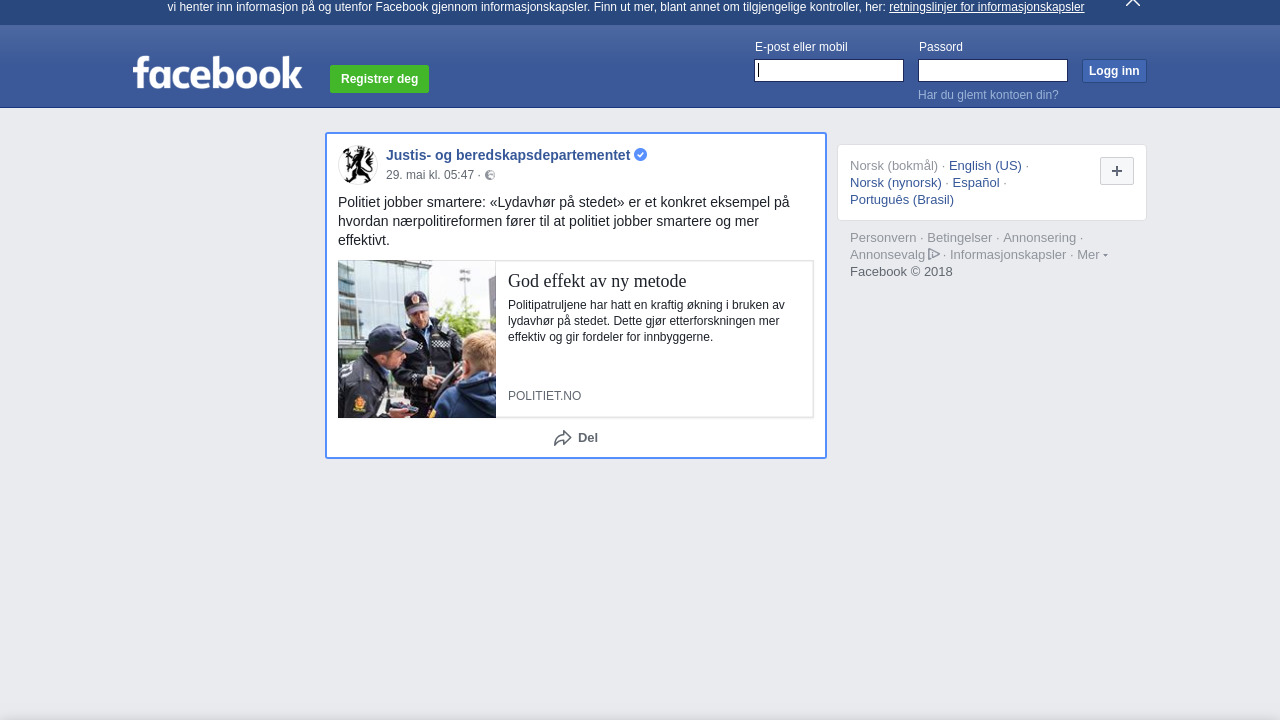Click the public globe privacy icon
The image size is (1280, 720).
pos(490,175)
